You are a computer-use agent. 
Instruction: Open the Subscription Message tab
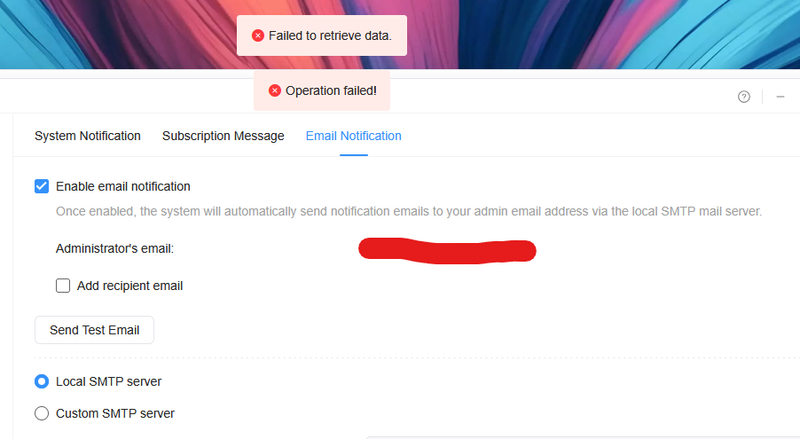223,136
